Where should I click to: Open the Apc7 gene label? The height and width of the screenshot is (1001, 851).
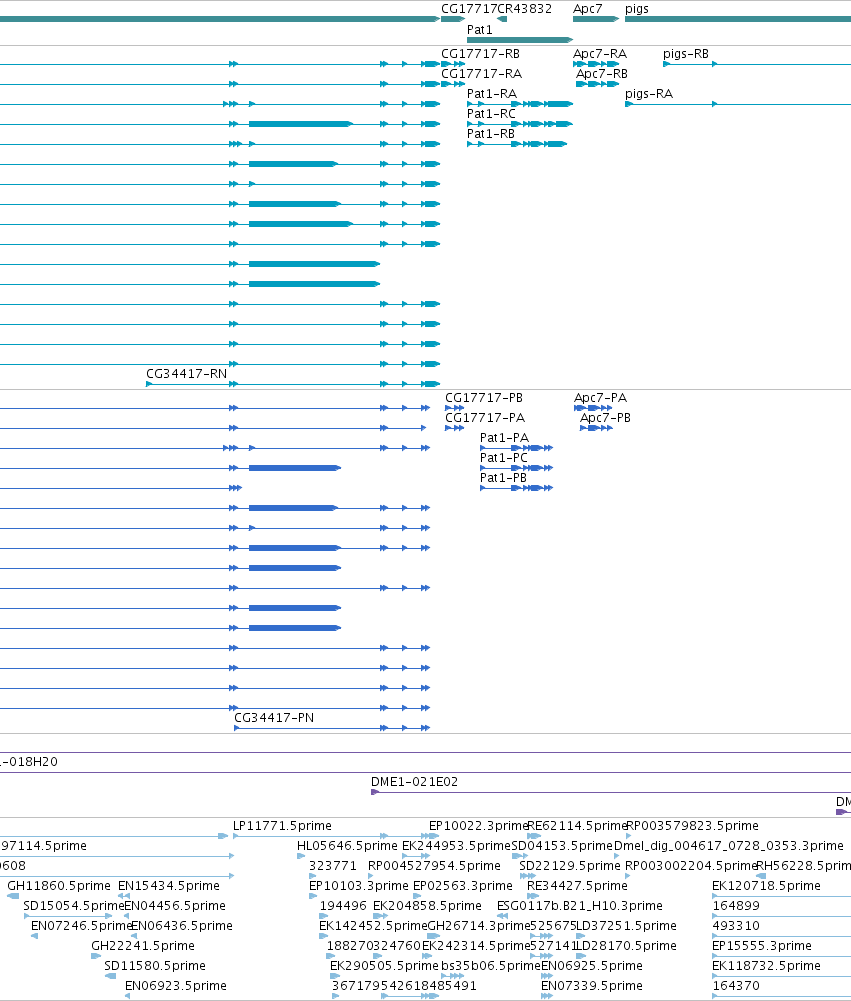tap(587, 9)
